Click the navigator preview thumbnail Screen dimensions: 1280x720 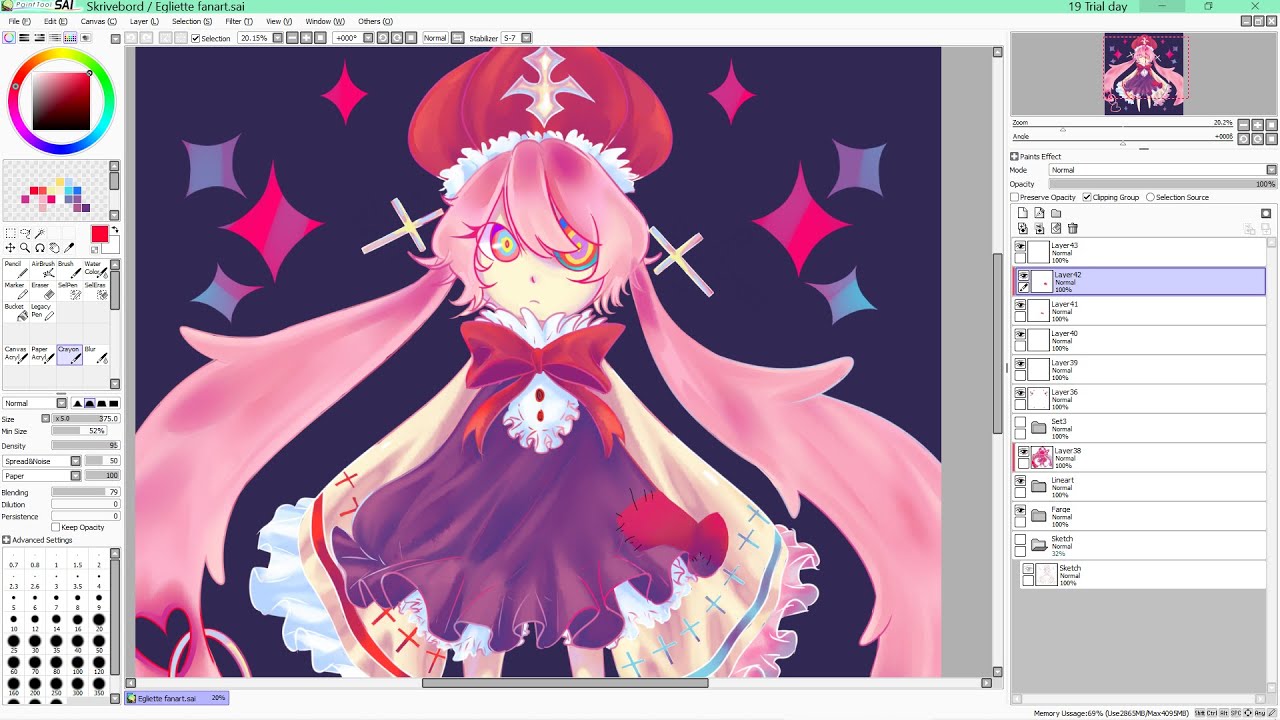coord(1144,74)
